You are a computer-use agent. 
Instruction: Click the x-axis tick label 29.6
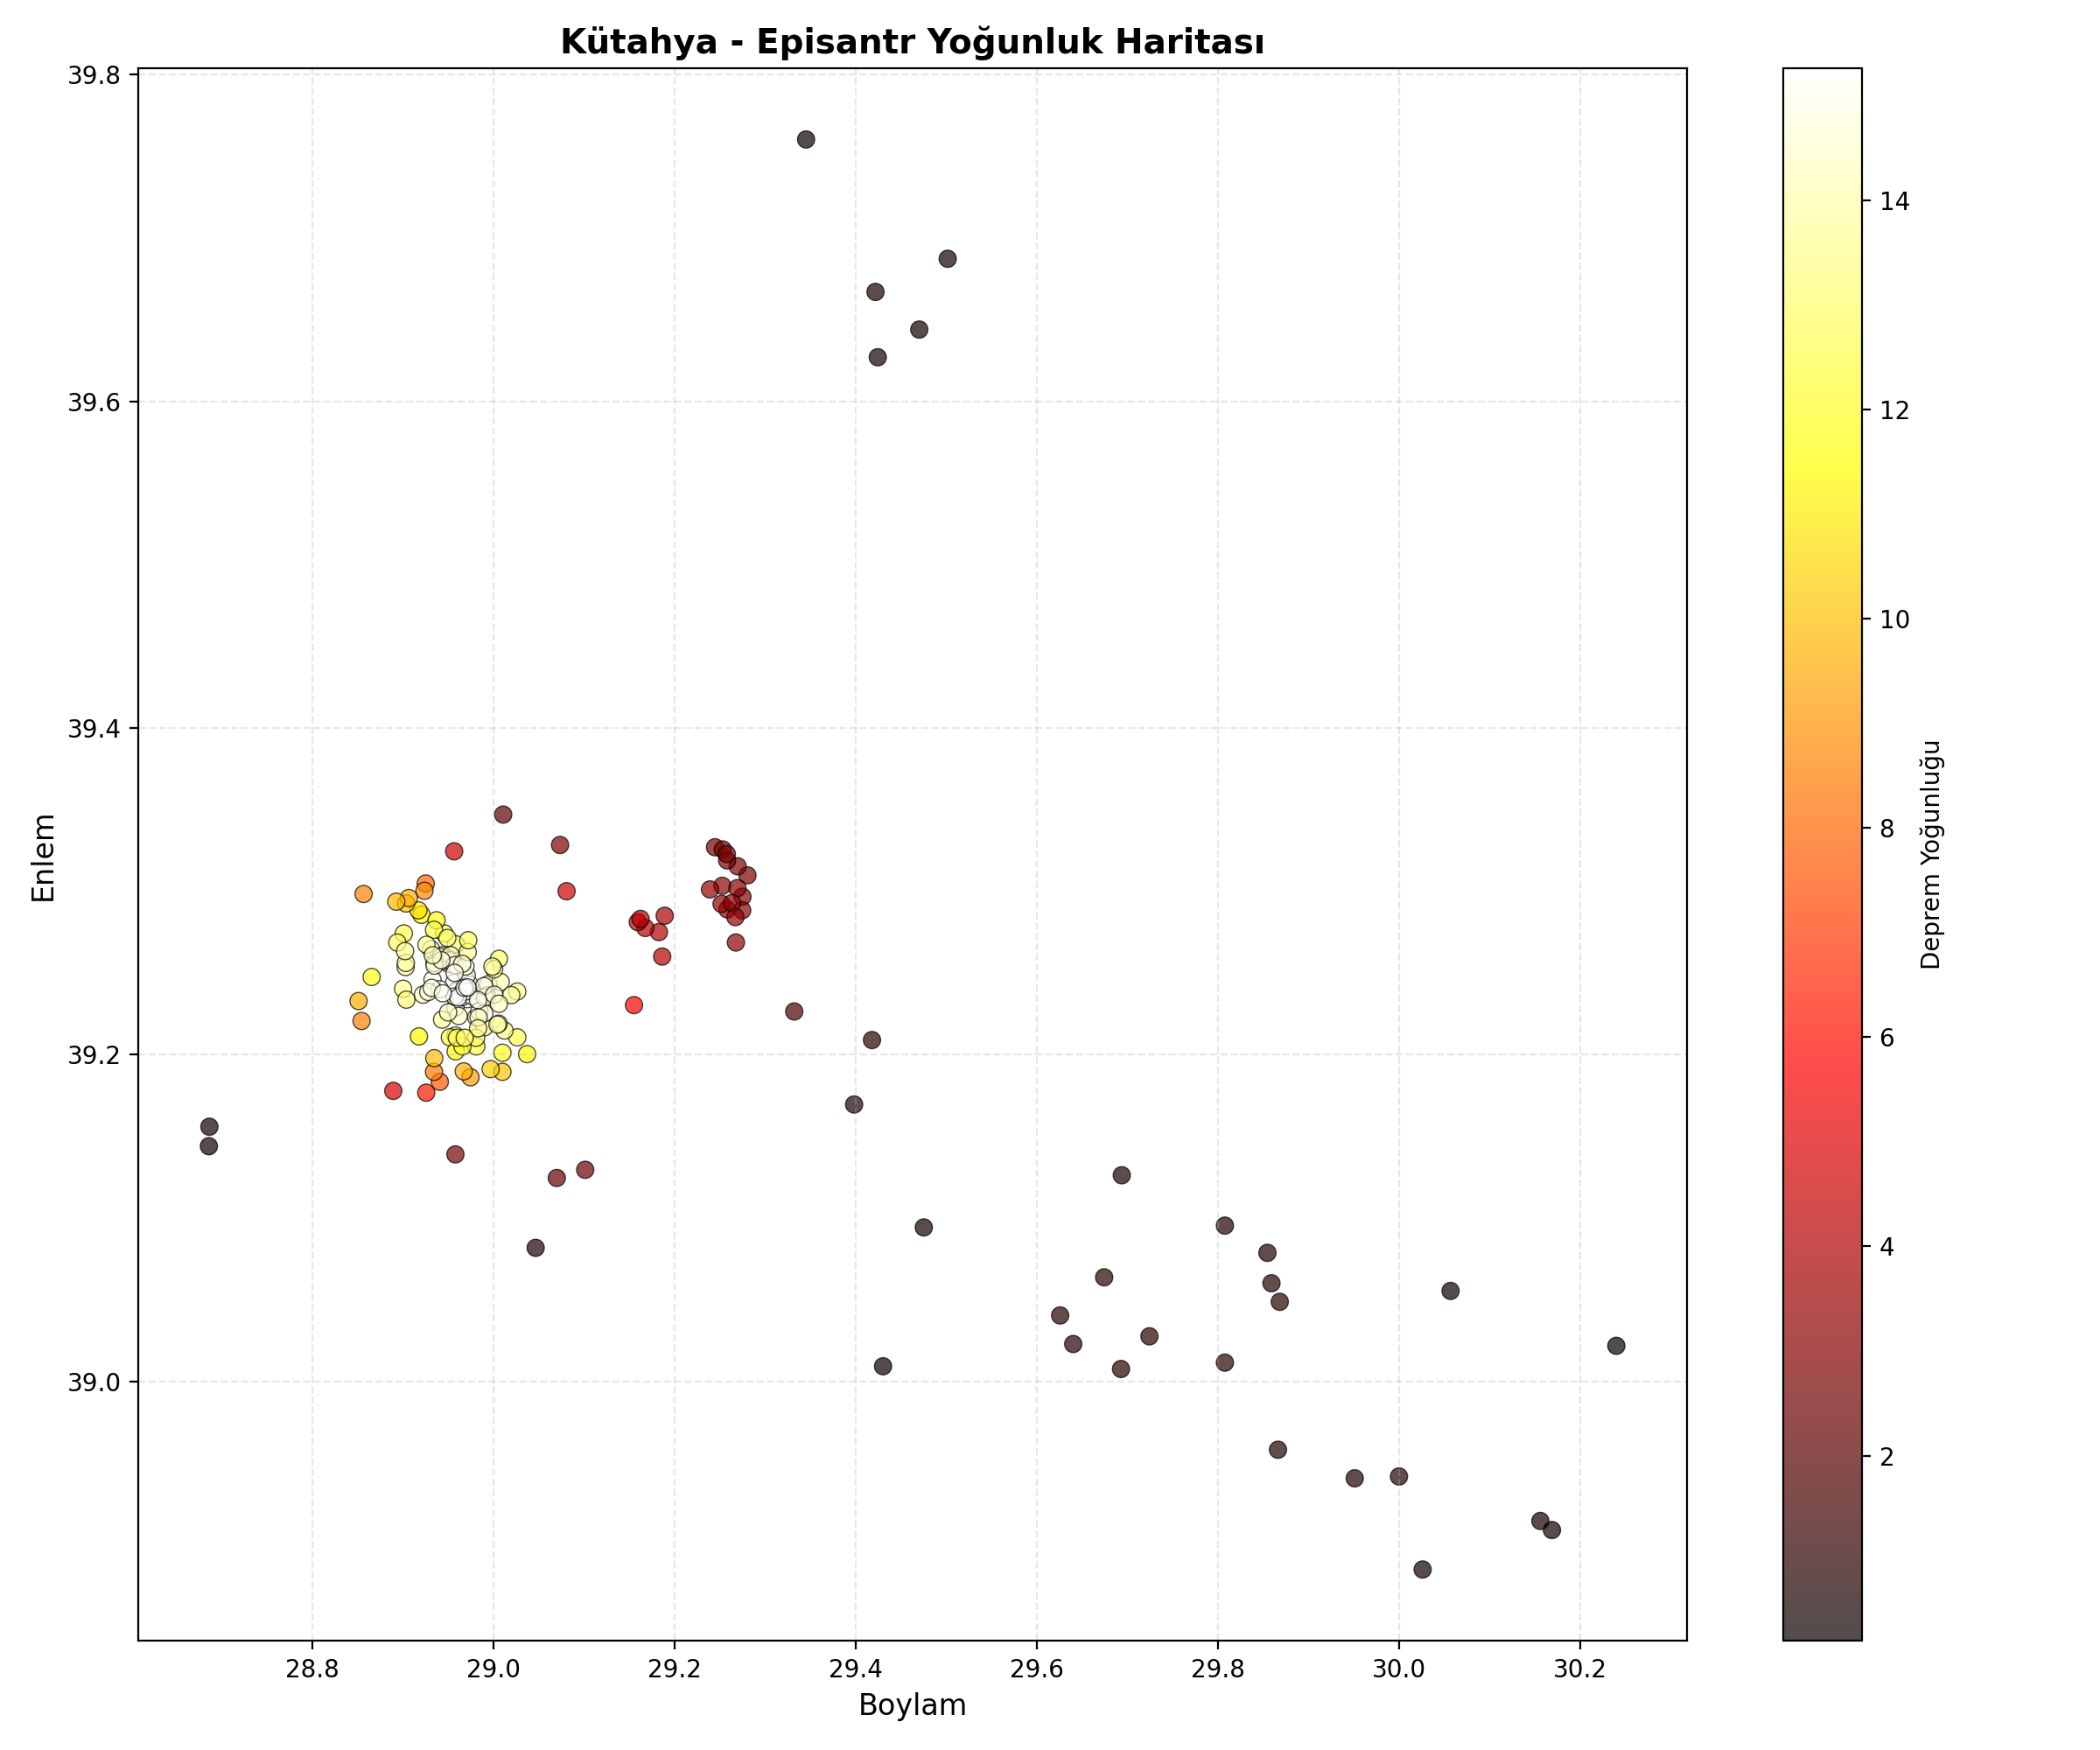1036,1669
